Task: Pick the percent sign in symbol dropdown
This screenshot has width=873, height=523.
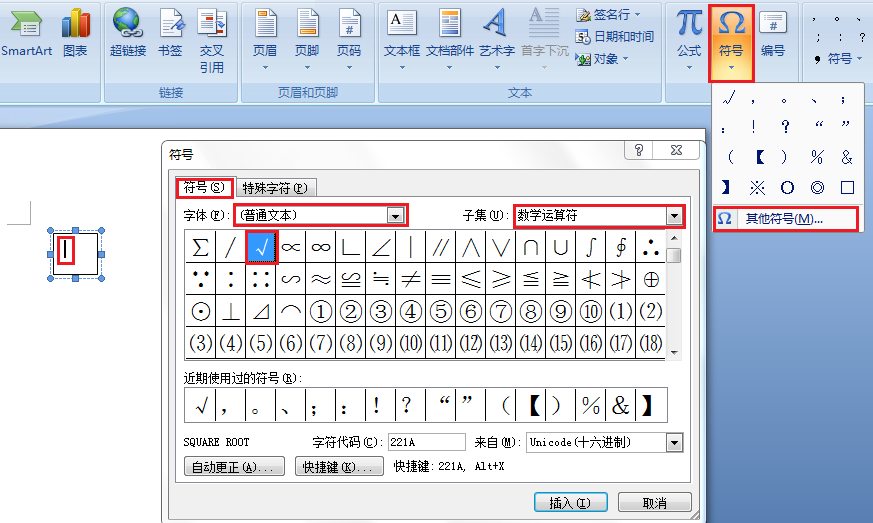Action: [x=817, y=157]
